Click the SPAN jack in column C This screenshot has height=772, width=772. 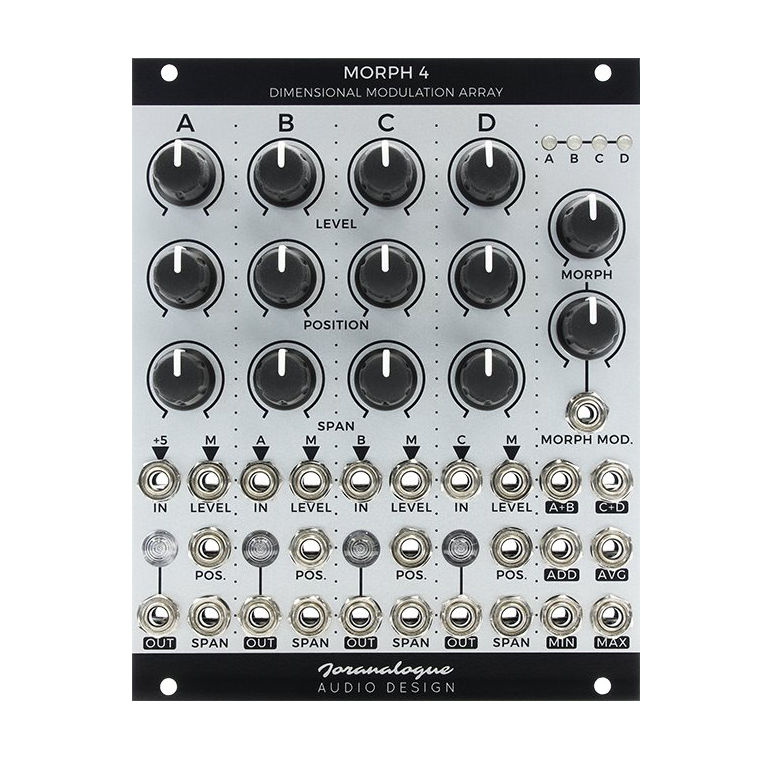point(411,615)
